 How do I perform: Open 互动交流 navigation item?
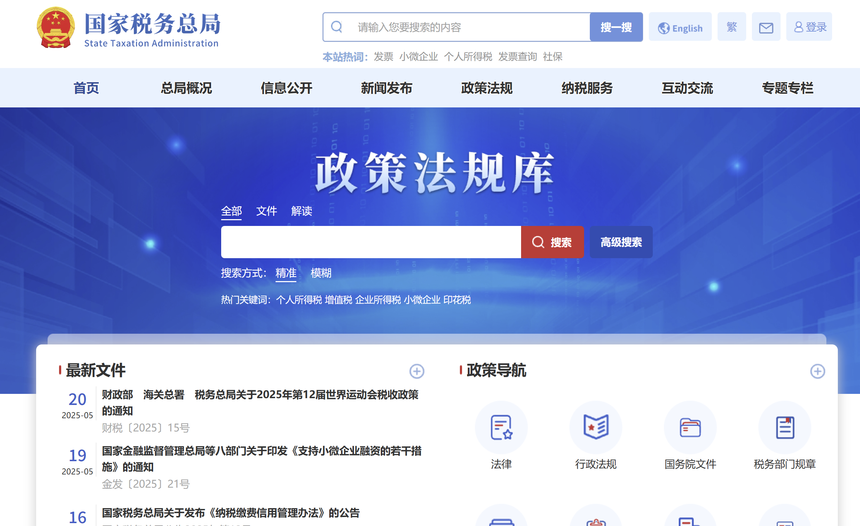[687, 88]
